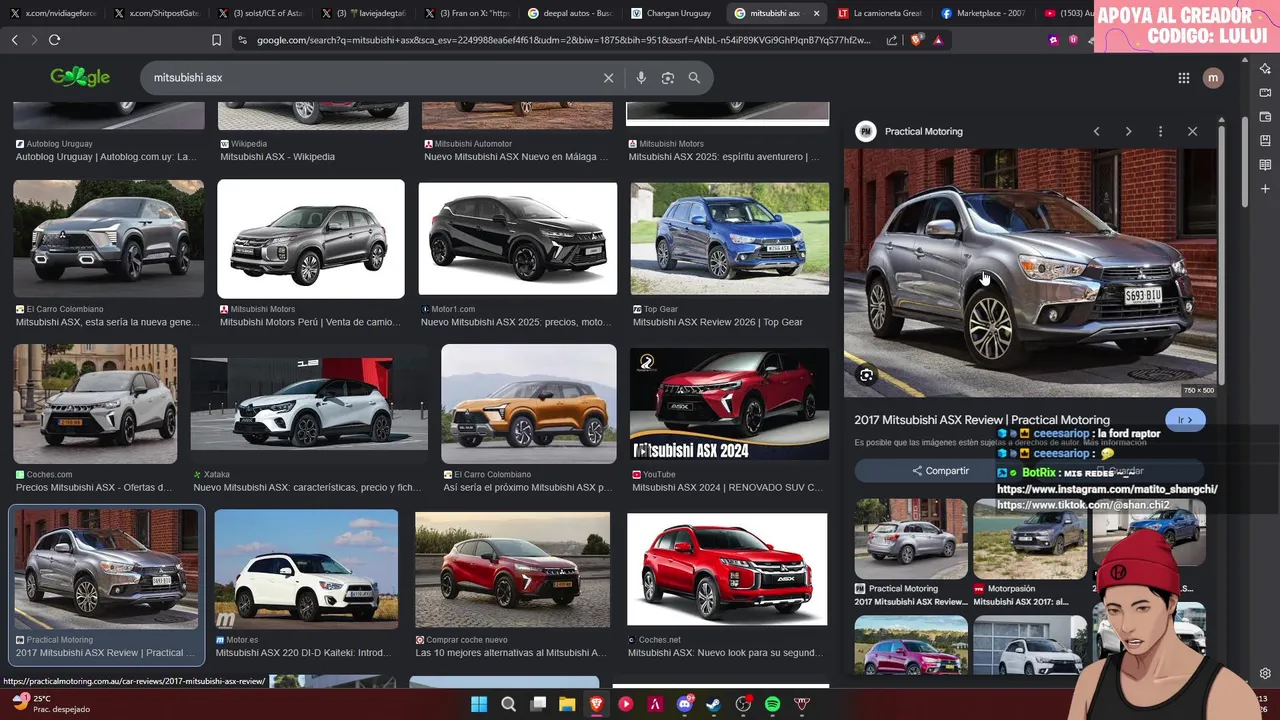Image resolution: width=1280 pixels, height=720 pixels.
Task: Open the '2017 Mitsubishi ASX Review | Practical Motoring' title
Action: tap(982, 420)
